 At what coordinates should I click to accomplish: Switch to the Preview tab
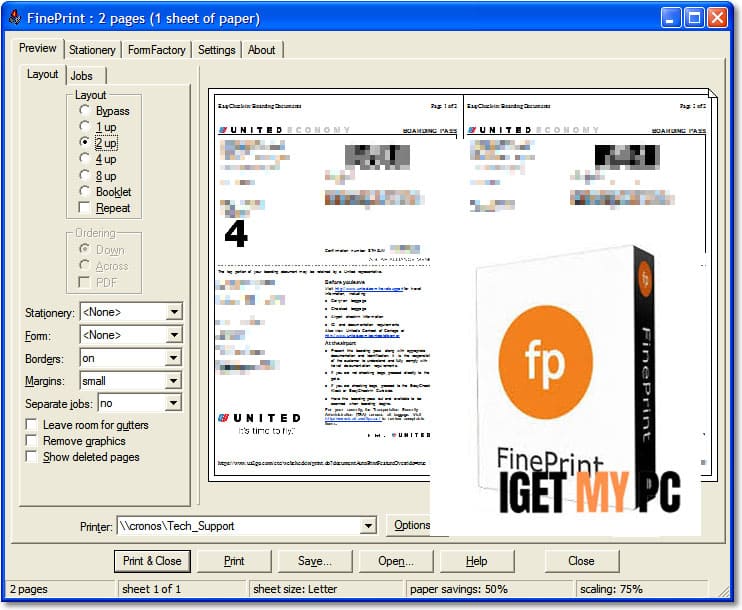coord(37,48)
